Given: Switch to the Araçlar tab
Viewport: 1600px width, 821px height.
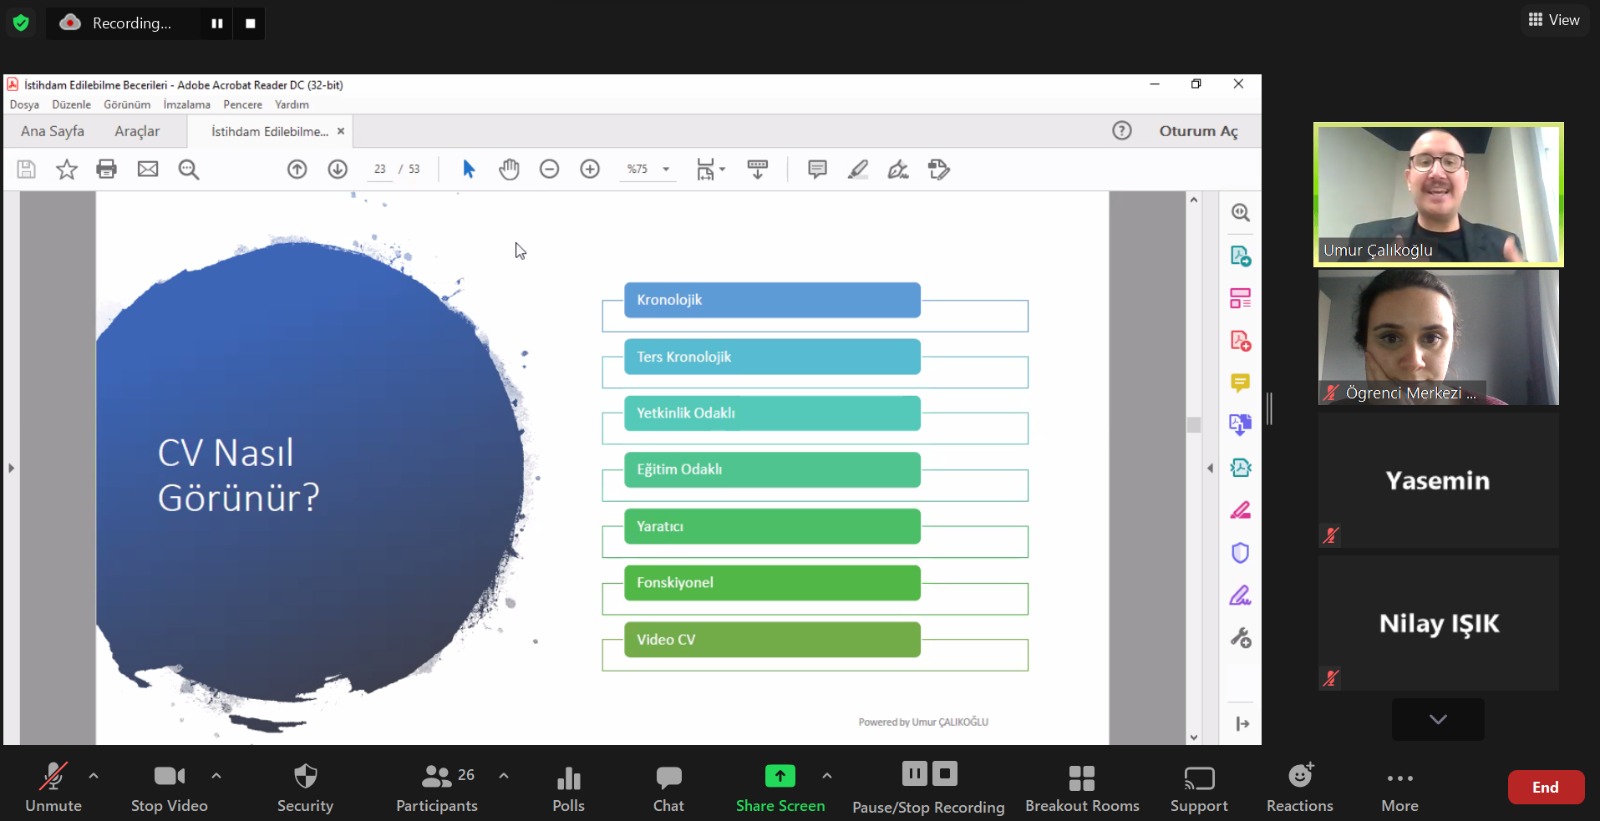Looking at the screenshot, I should pos(137,131).
